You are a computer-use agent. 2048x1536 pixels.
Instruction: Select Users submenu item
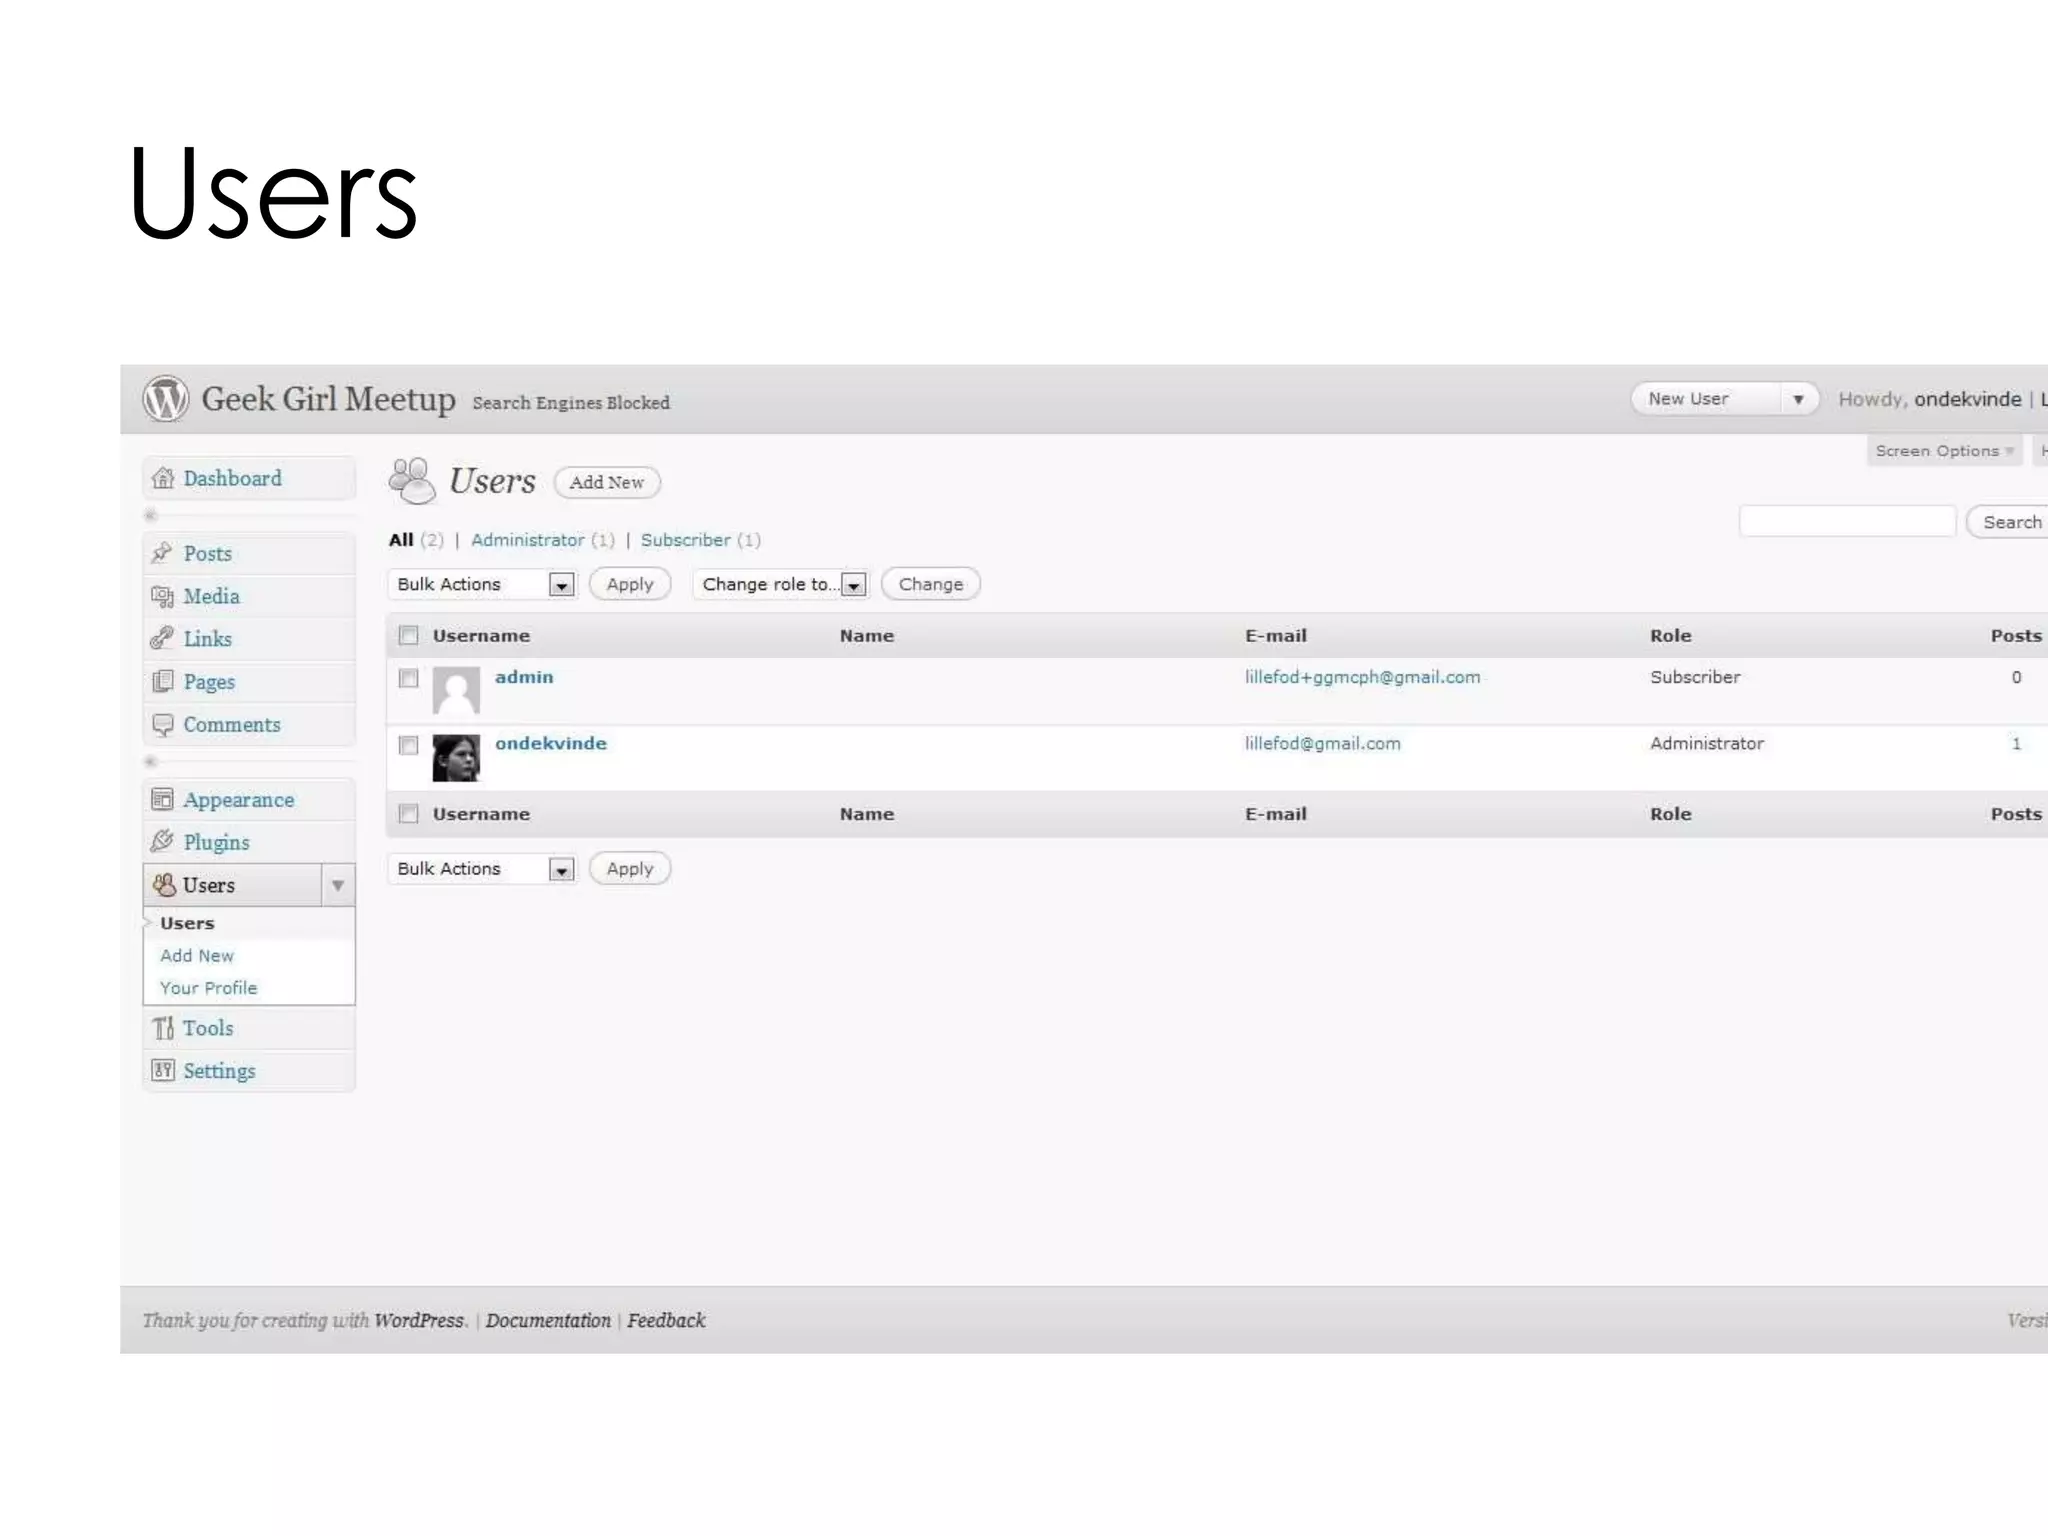(187, 923)
